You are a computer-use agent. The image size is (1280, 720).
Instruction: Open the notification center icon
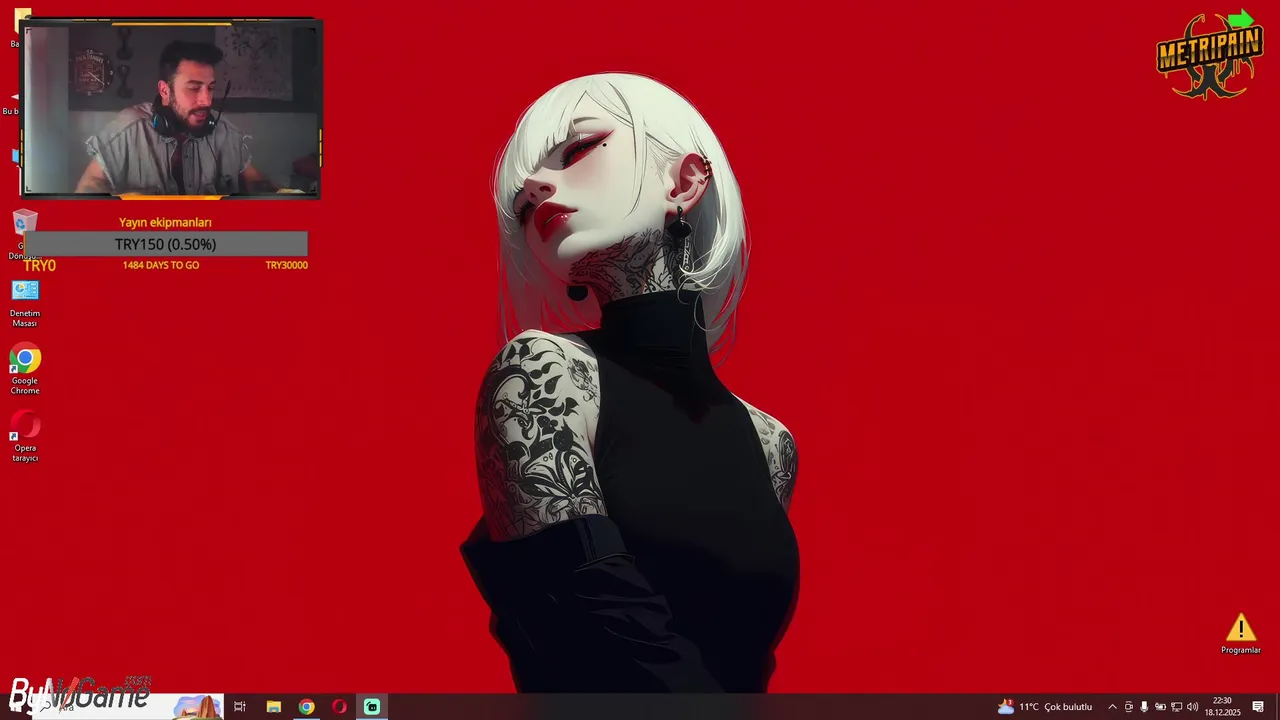(1258, 707)
